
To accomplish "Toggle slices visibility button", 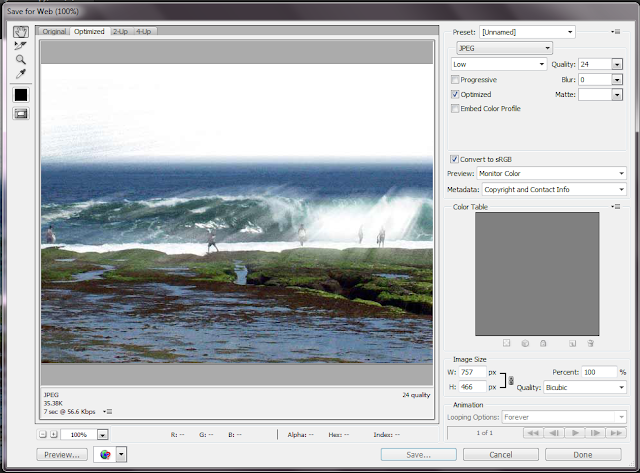I will (21, 113).
